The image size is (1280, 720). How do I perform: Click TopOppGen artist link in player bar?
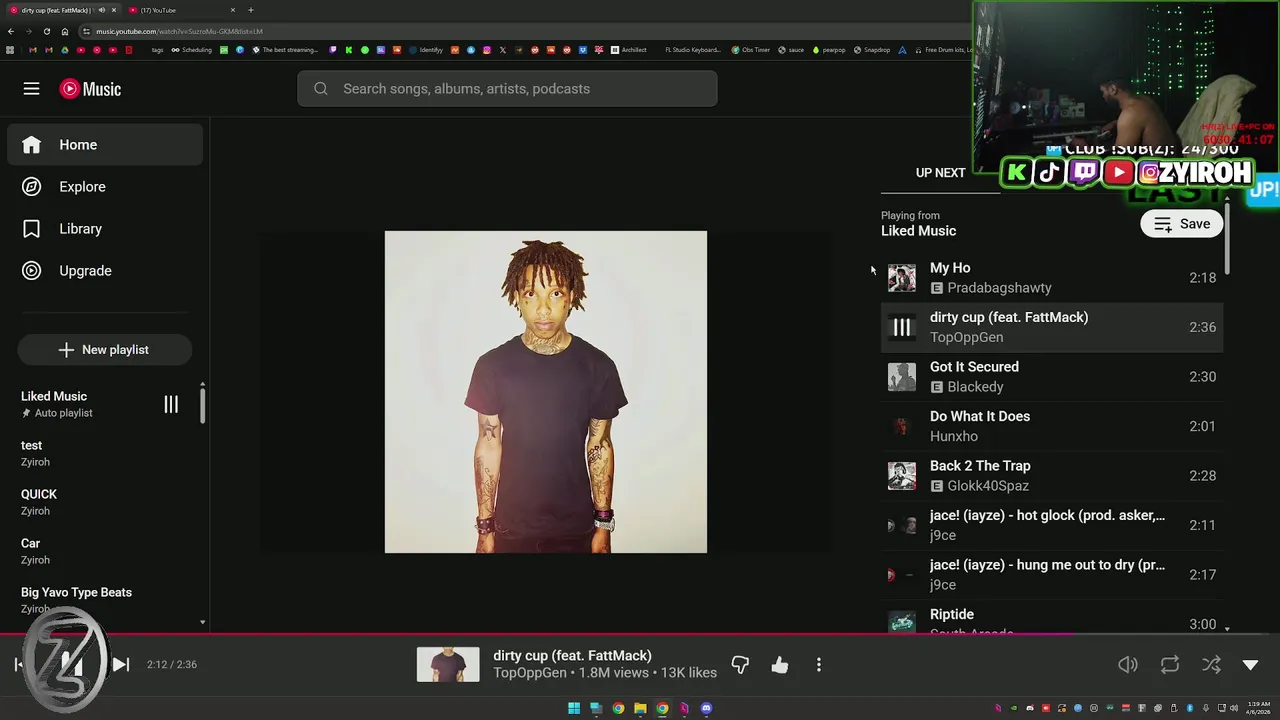coord(530,673)
